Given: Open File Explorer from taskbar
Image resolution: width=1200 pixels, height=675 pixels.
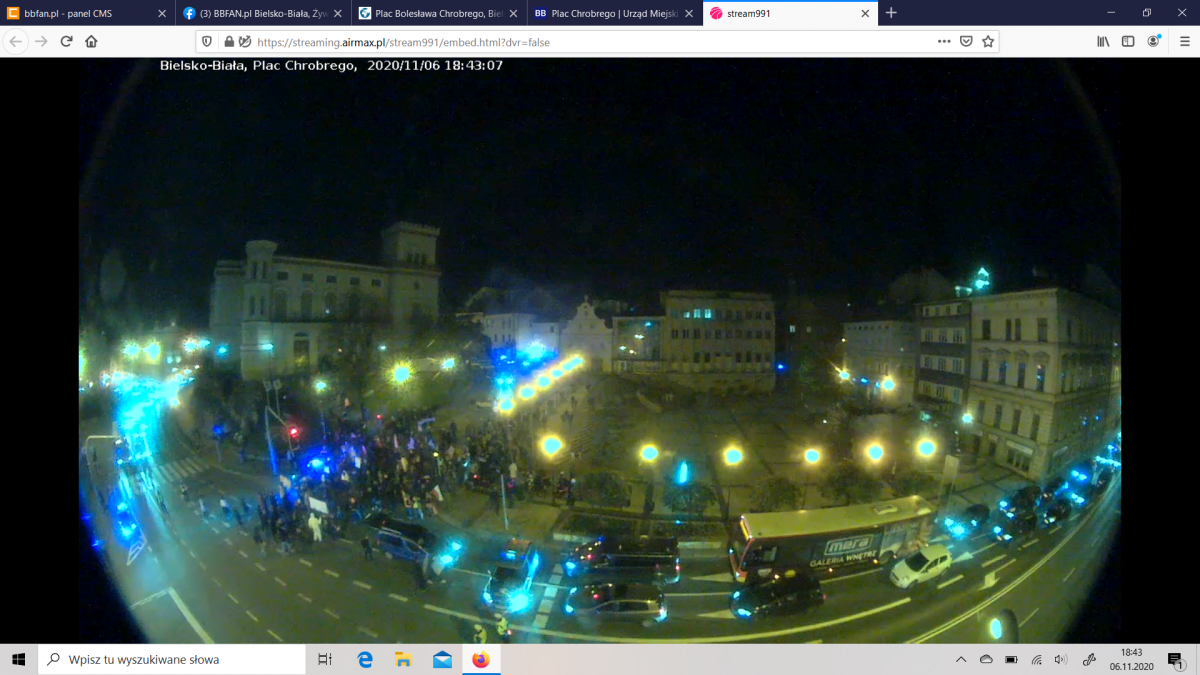Looking at the screenshot, I should coord(404,660).
